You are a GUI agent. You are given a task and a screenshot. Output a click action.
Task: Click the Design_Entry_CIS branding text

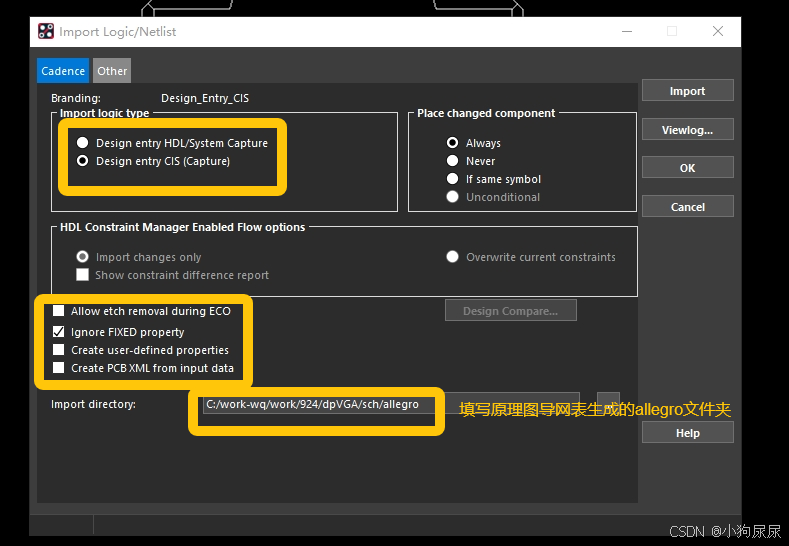(x=205, y=98)
